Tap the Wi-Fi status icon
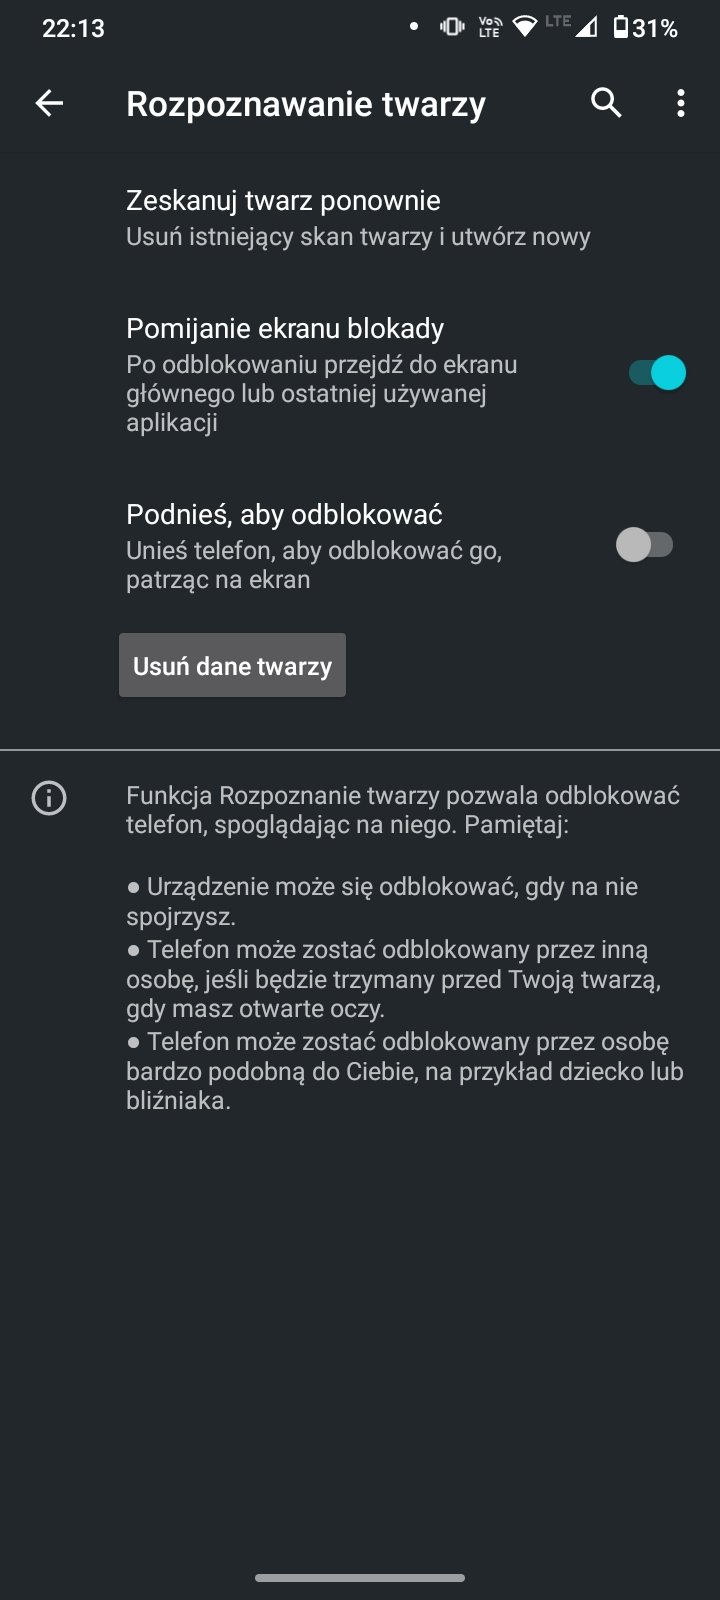Screen dimensions: 720x1600 [524, 27]
